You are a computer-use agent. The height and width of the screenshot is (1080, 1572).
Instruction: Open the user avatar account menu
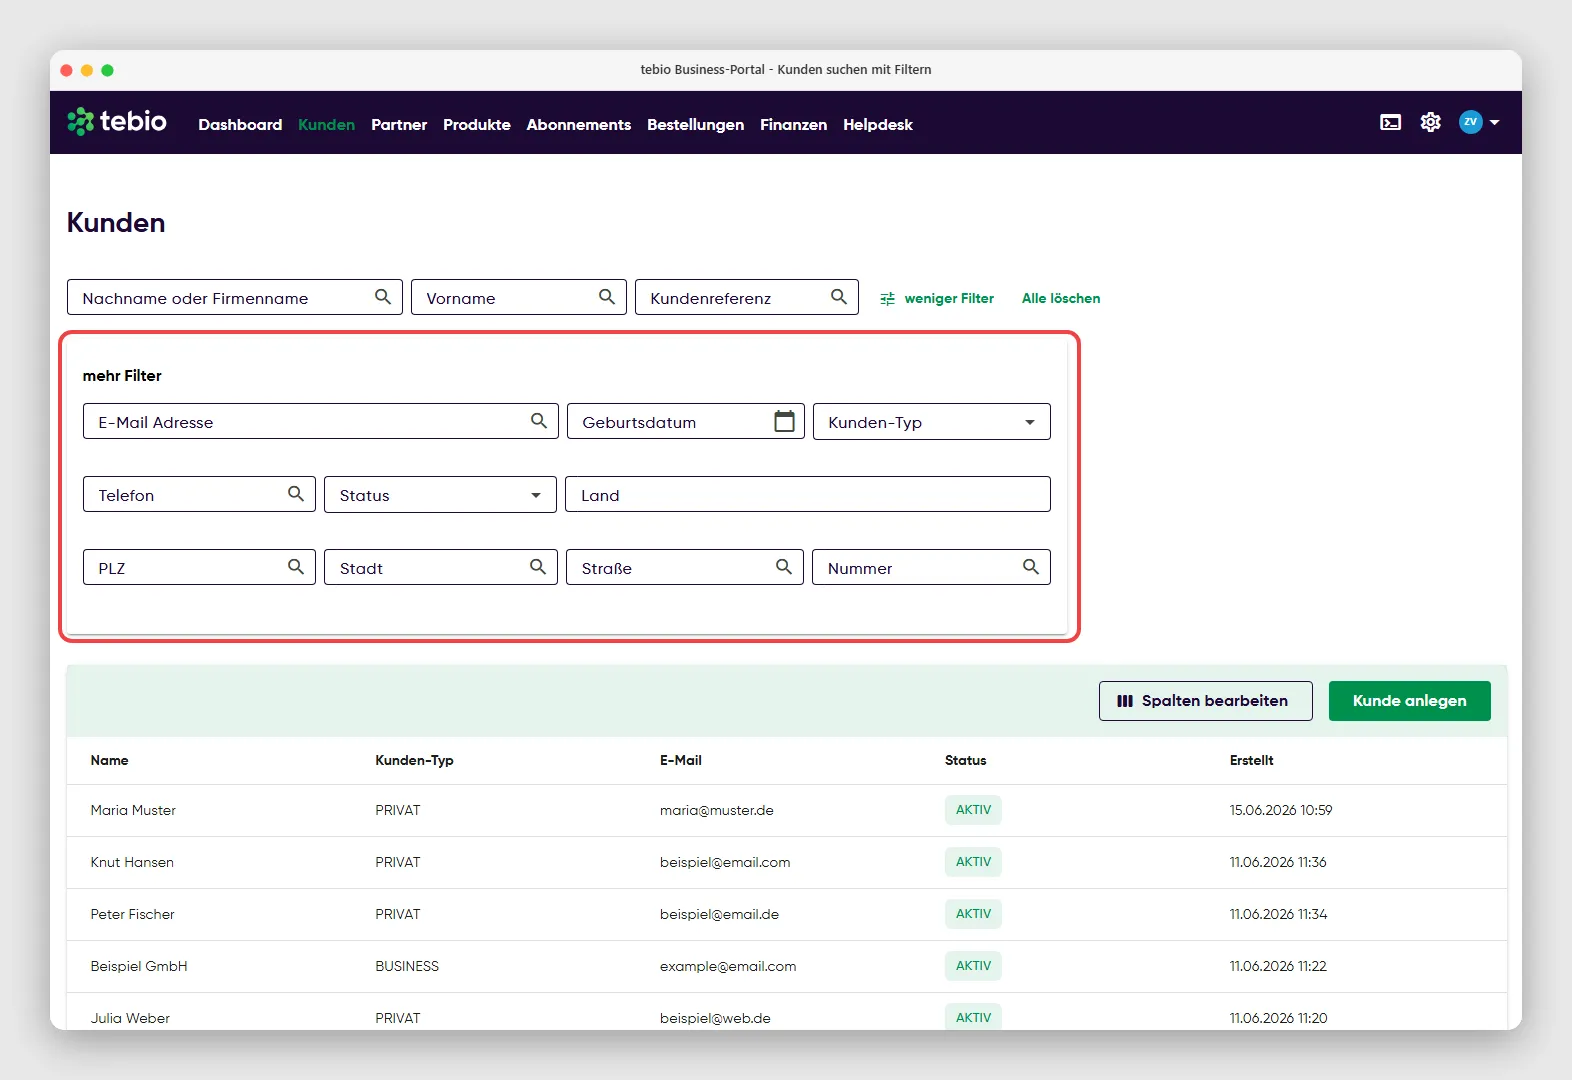1479,122
